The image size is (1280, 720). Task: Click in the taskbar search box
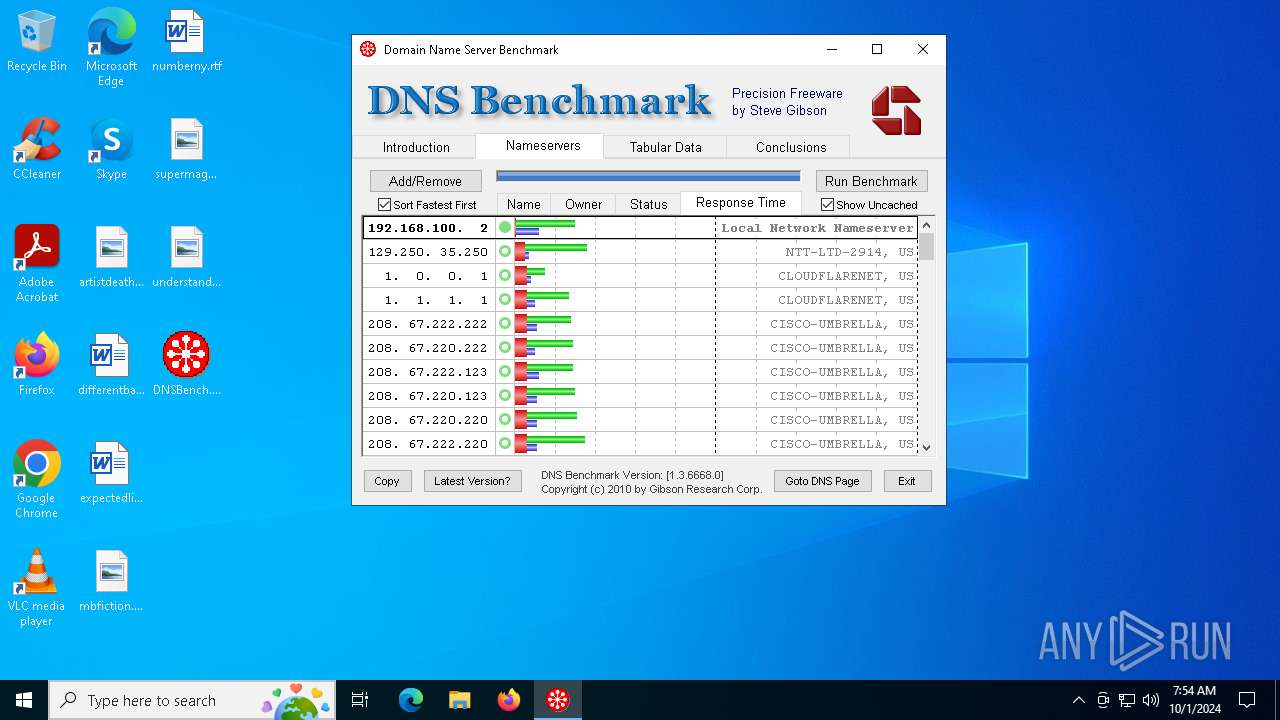click(193, 700)
